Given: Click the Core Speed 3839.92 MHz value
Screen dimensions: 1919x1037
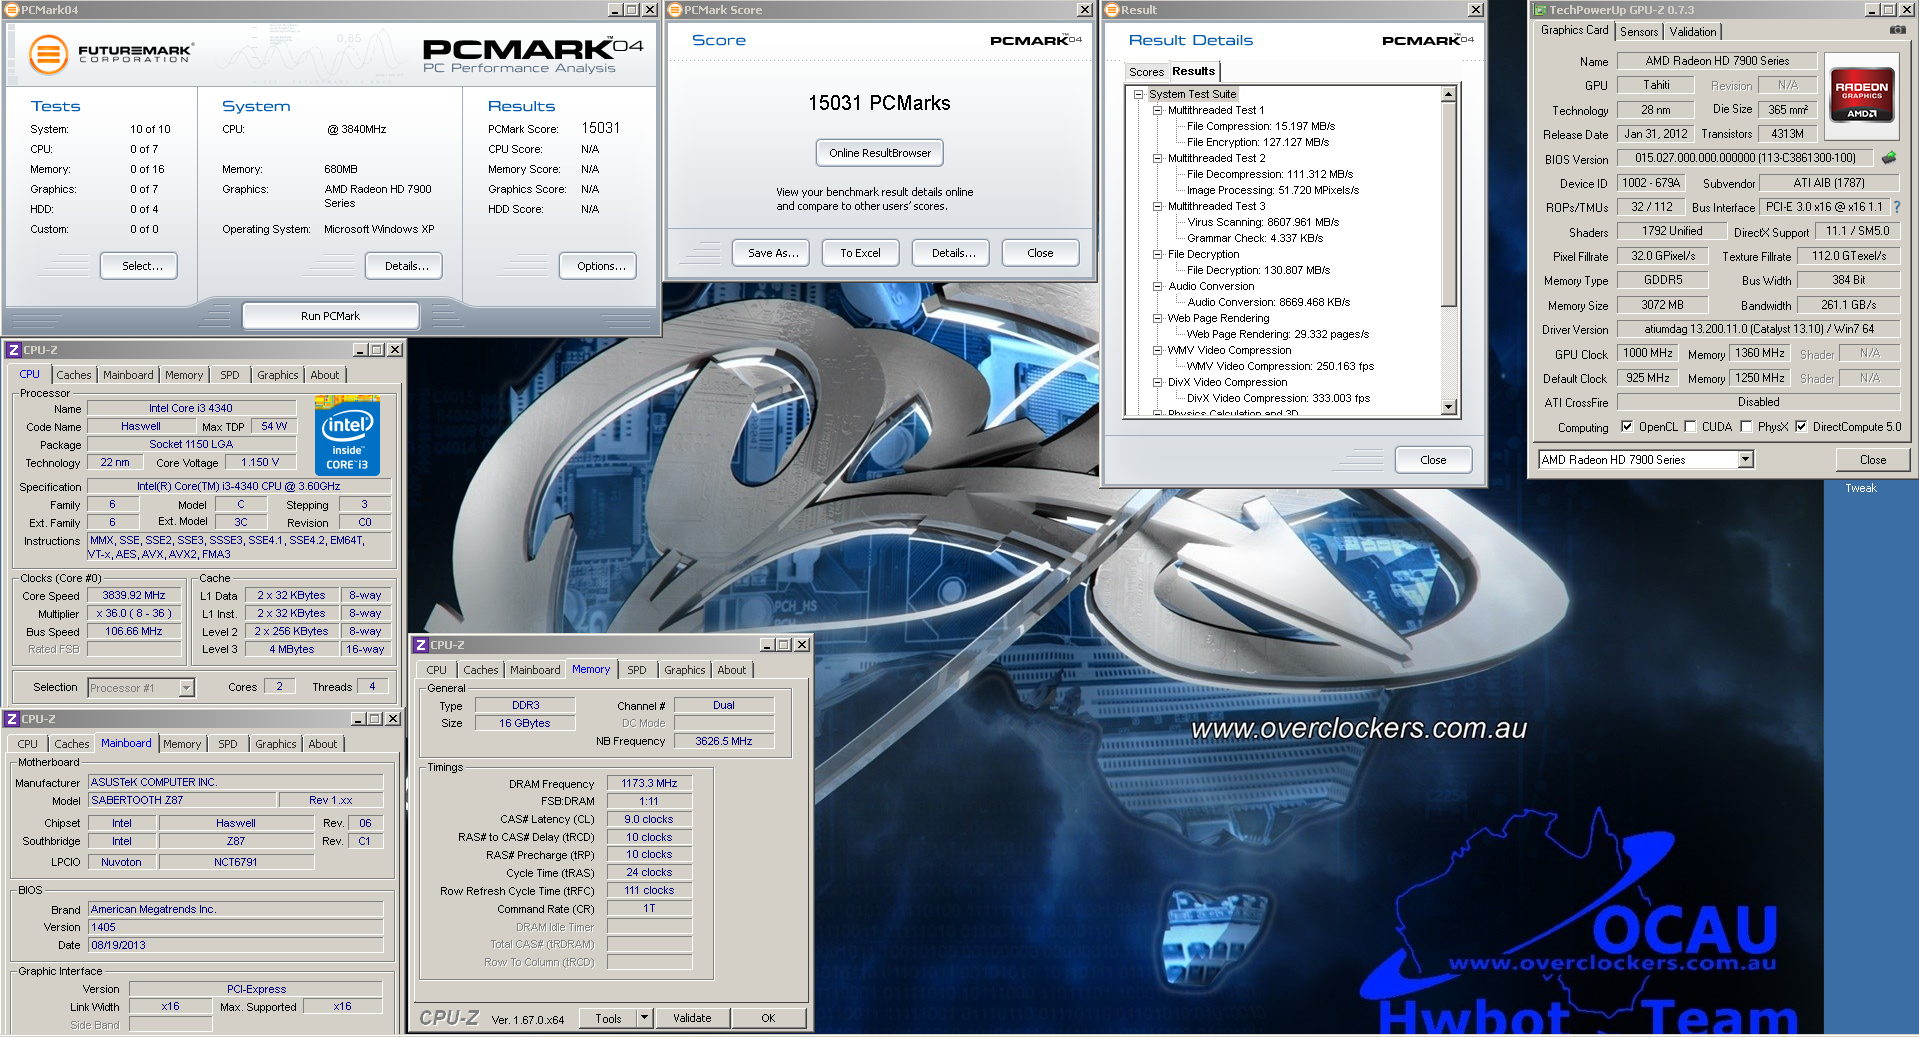Looking at the screenshot, I should click(x=134, y=596).
